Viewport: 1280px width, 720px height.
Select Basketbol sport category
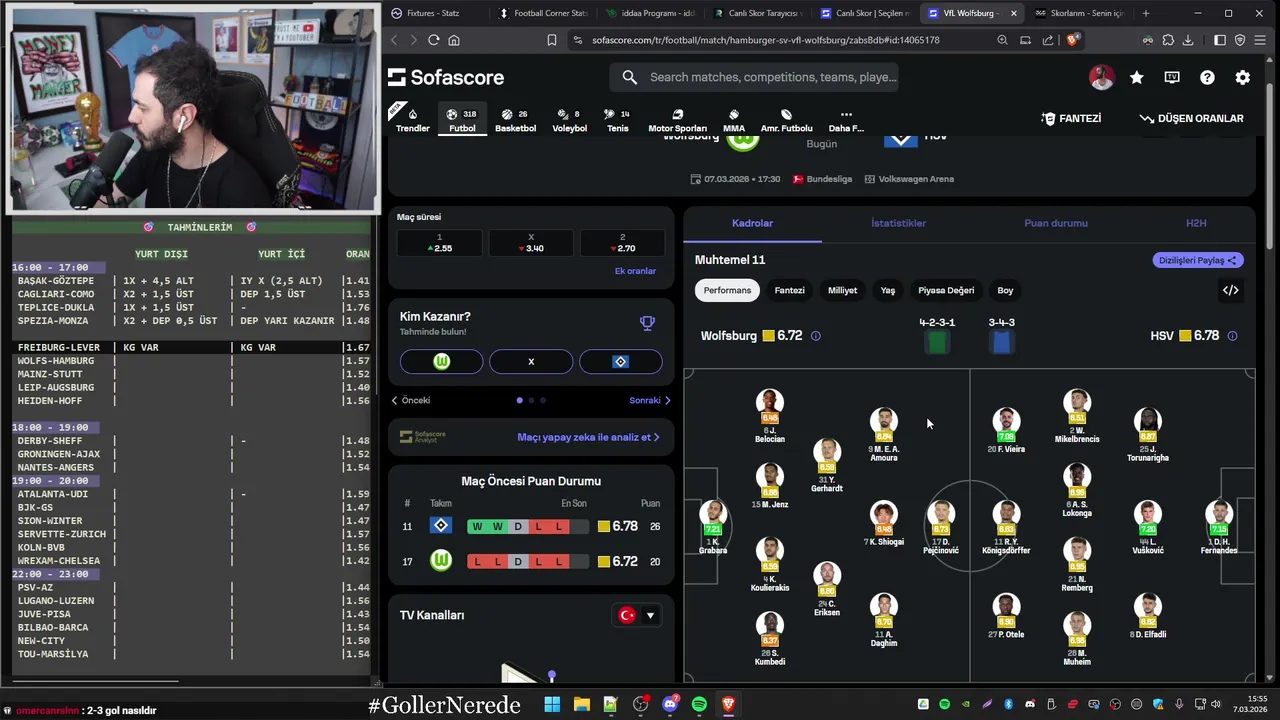click(x=515, y=120)
